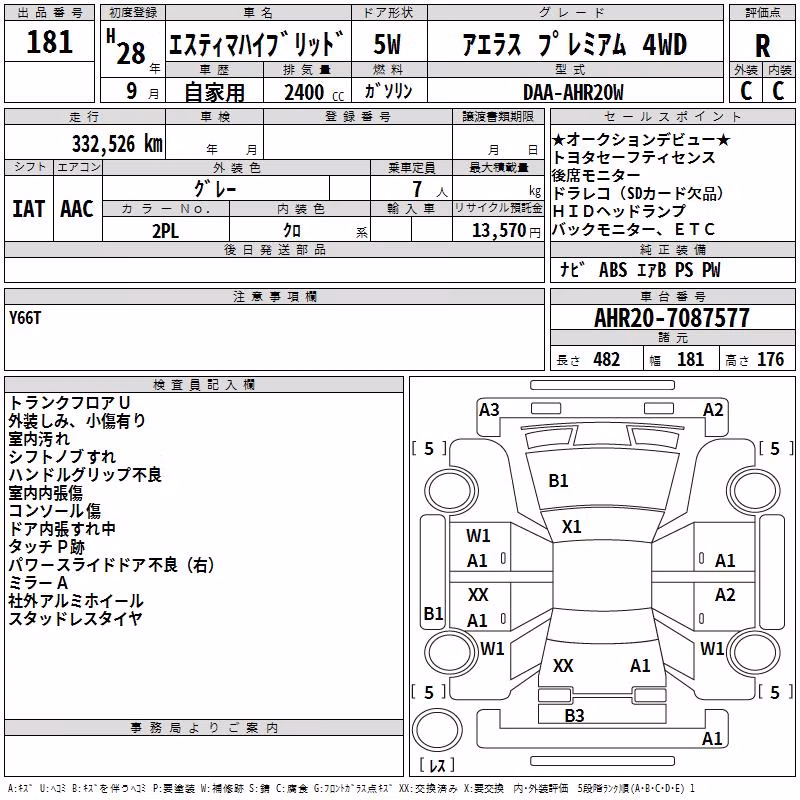Select the air conditioner value AAC
The image size is (800, 800).
tap(77, 209)
